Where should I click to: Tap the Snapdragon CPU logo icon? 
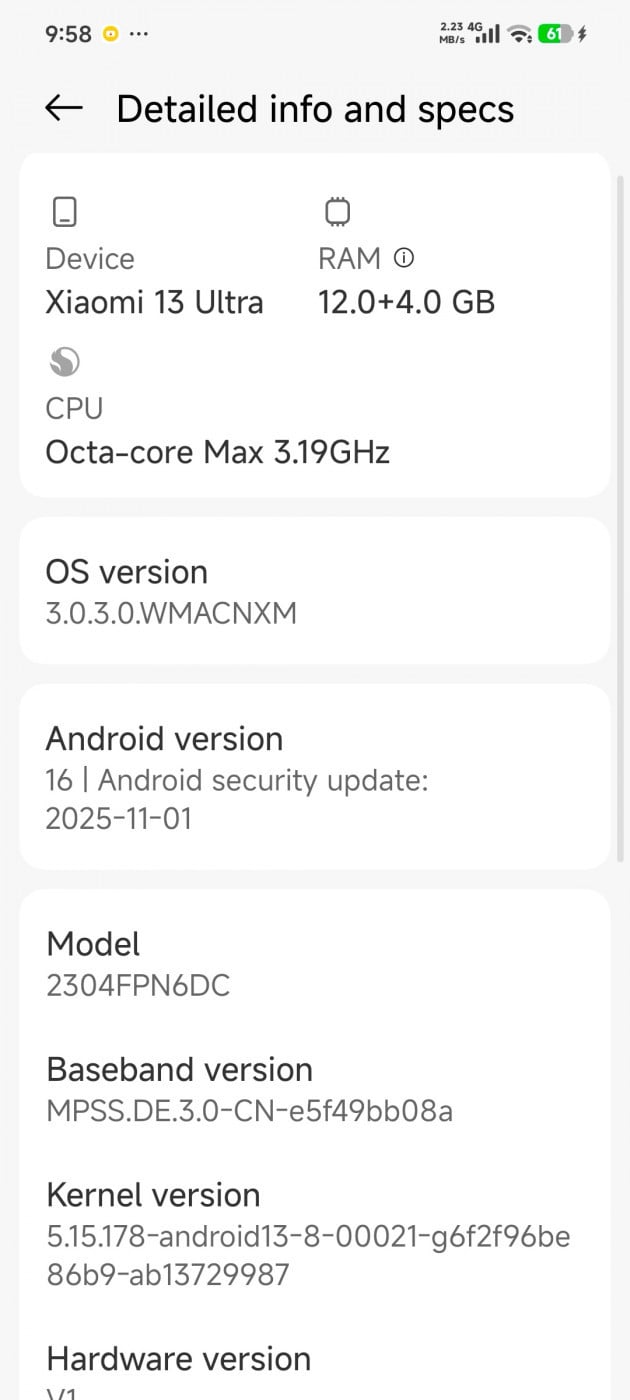65,361
